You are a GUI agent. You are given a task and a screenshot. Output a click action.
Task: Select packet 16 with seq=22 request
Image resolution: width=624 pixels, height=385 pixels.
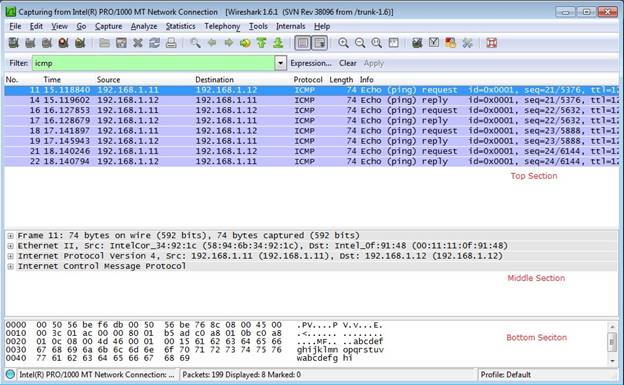pyautogui.click(x=312, y=110)
